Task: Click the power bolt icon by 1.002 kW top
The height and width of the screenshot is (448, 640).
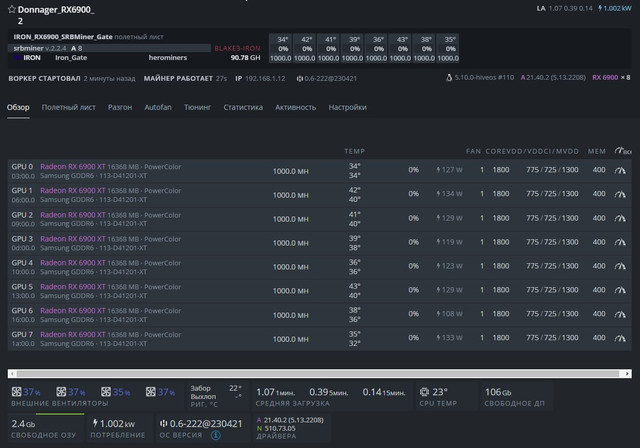Action: click(x=600, y=8)
